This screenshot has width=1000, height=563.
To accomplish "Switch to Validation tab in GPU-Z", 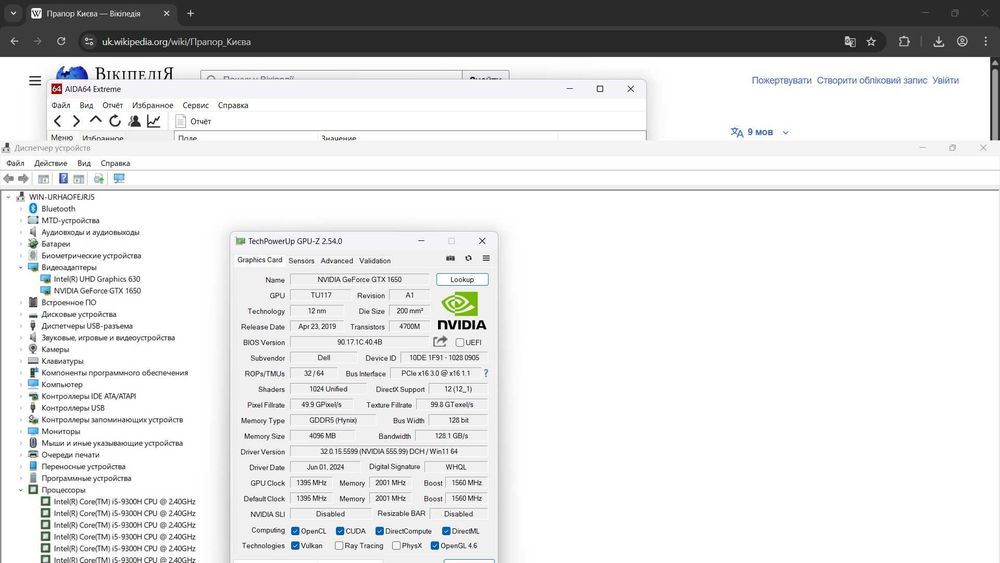I will tap(375, 260).
